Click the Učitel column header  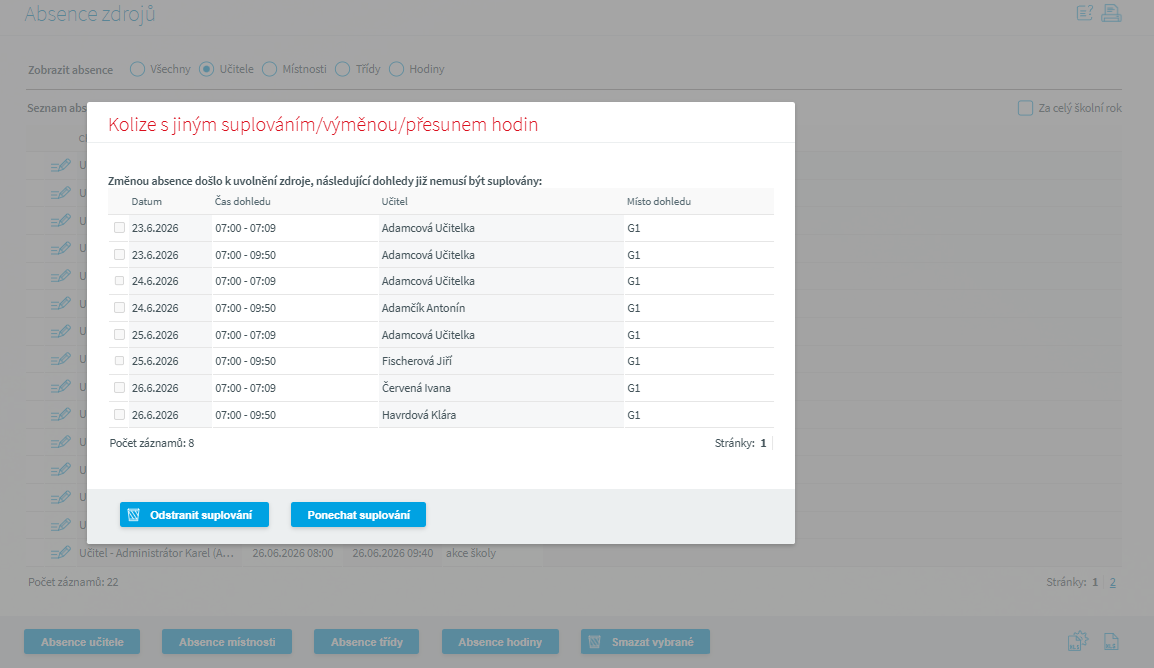394,202
